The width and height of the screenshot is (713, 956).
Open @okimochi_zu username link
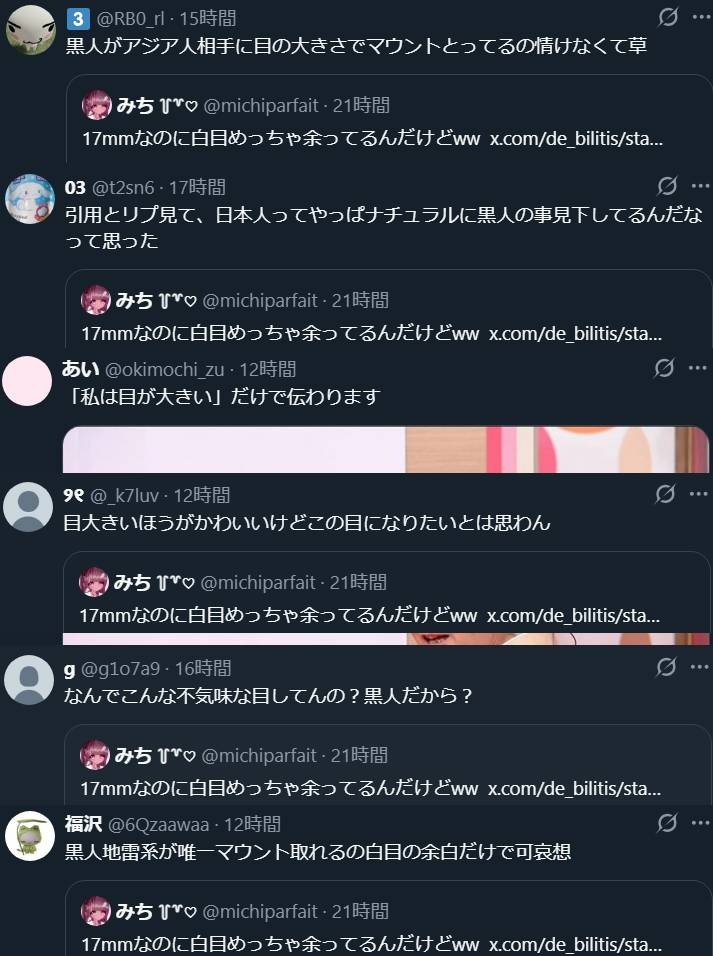[x=165, y=369]
